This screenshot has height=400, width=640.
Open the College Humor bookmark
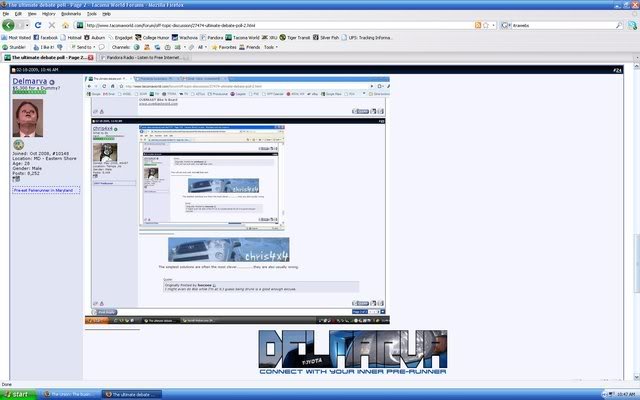tap(152, 38)
